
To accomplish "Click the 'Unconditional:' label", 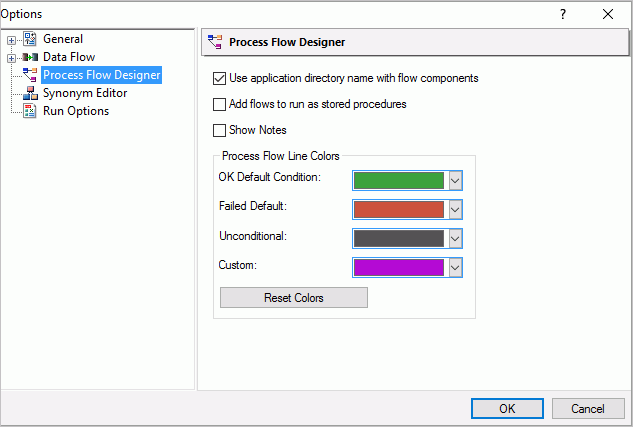I will tap(253, 236).
